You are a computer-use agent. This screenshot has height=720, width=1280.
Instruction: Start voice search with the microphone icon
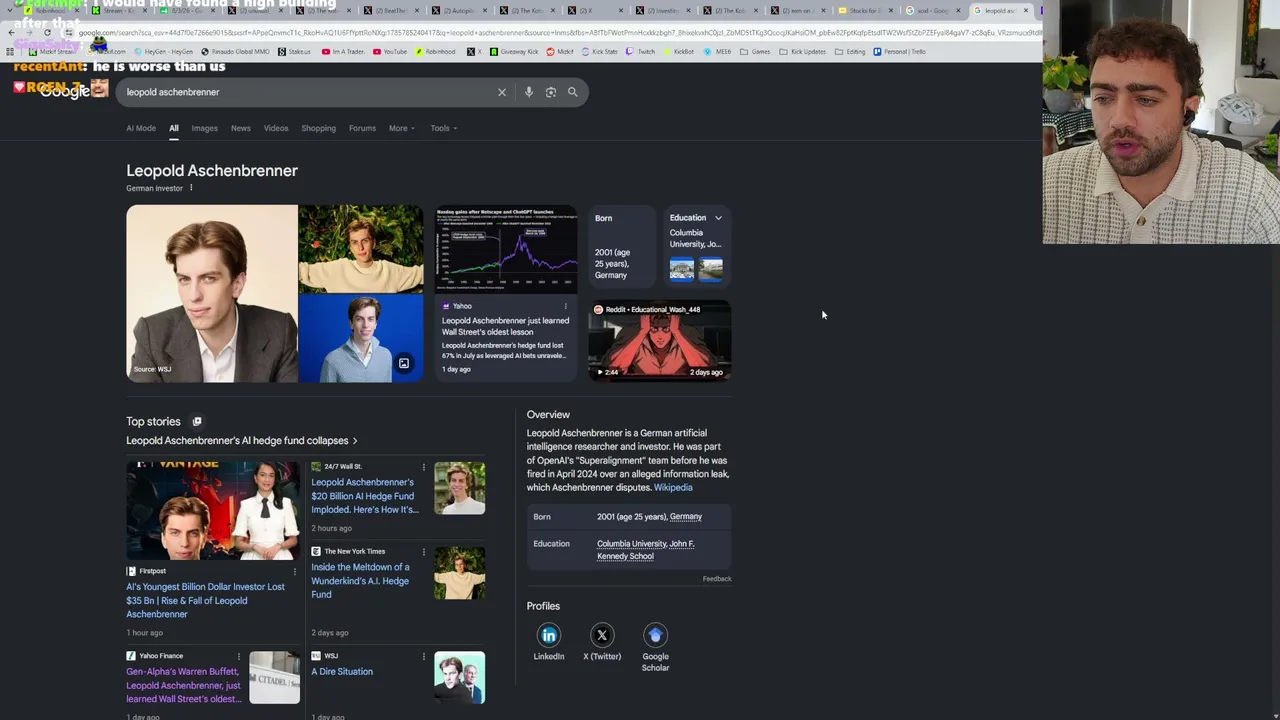[x=529, y=92]
